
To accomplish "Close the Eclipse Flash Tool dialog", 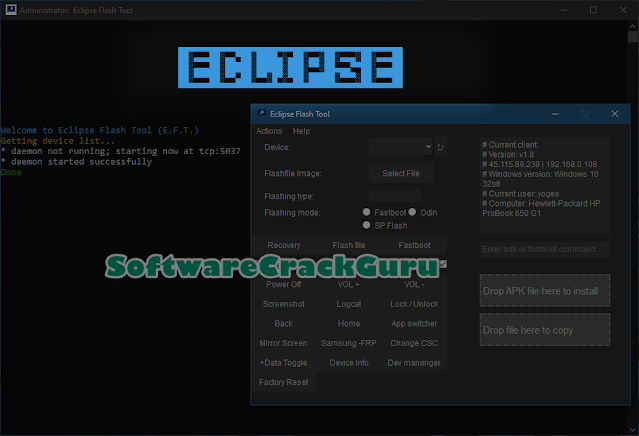I will pos(615,114).
